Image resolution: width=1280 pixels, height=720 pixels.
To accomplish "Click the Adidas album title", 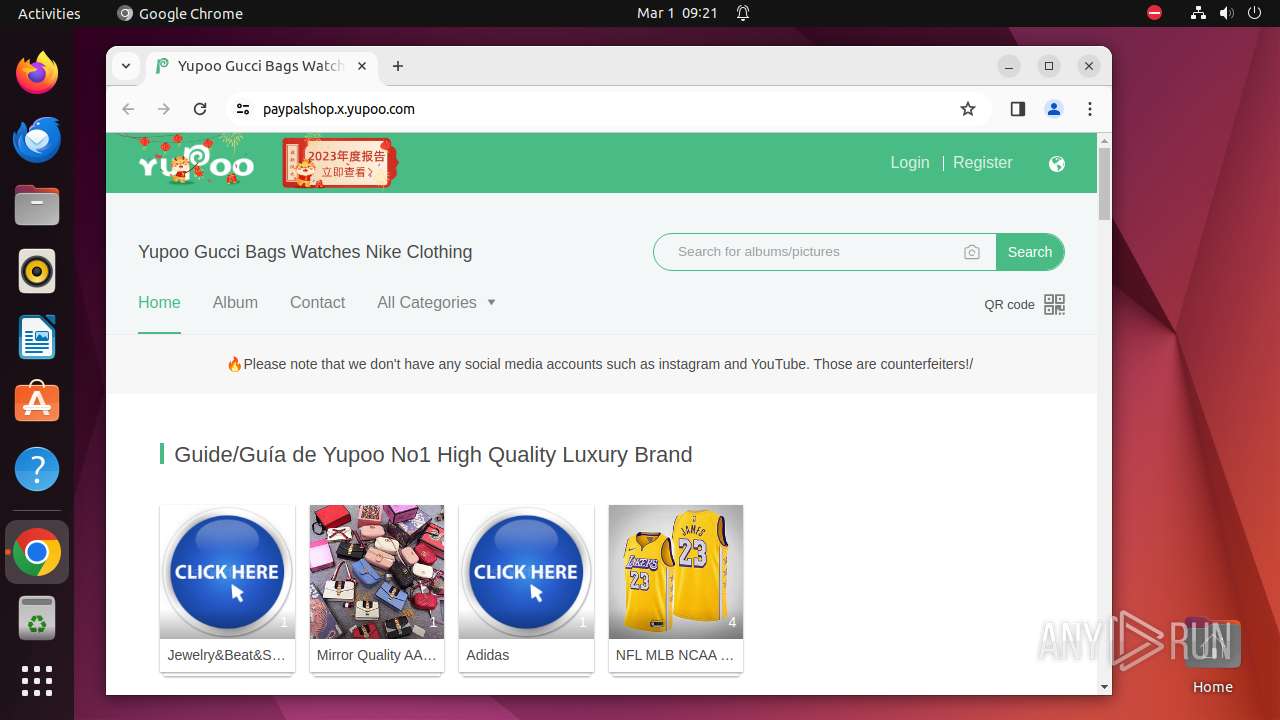I will click(487, 655).
